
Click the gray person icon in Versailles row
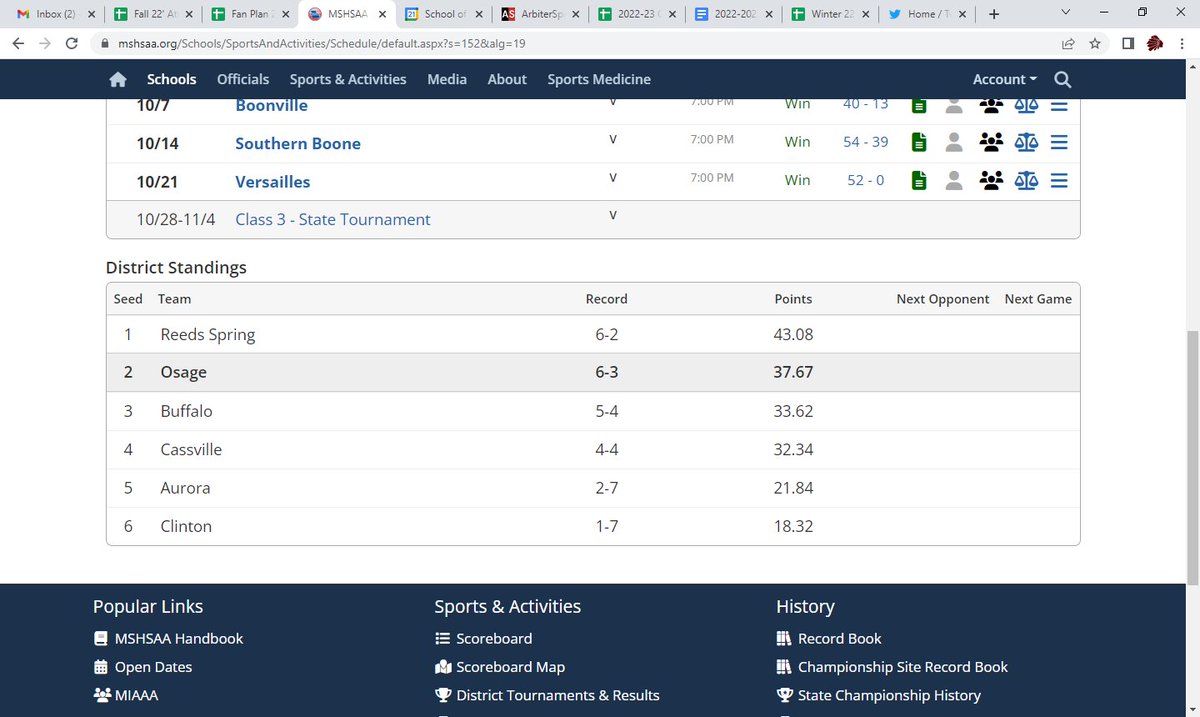954,181
